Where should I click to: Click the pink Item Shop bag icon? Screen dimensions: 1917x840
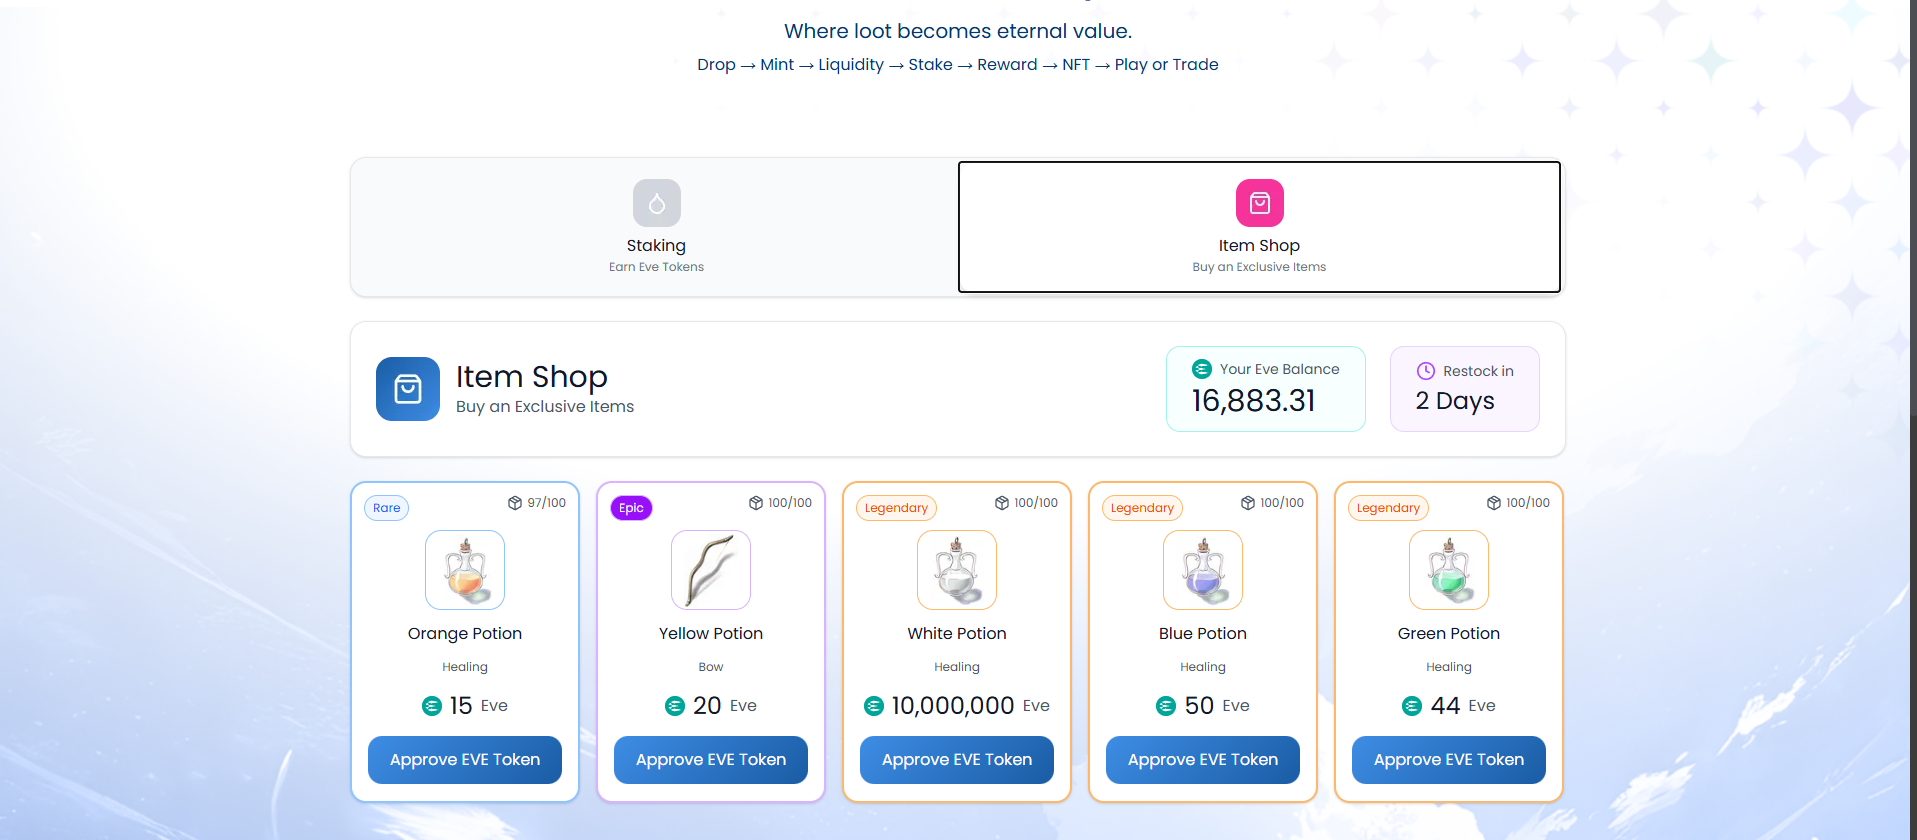pos(1259,203)
